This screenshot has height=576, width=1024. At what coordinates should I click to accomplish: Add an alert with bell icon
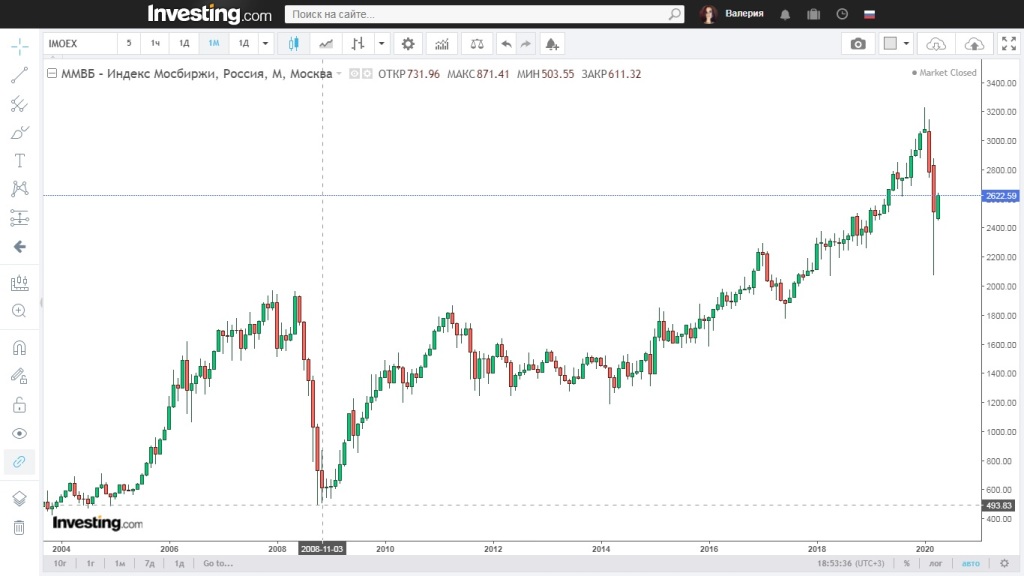tap(552, 44)
